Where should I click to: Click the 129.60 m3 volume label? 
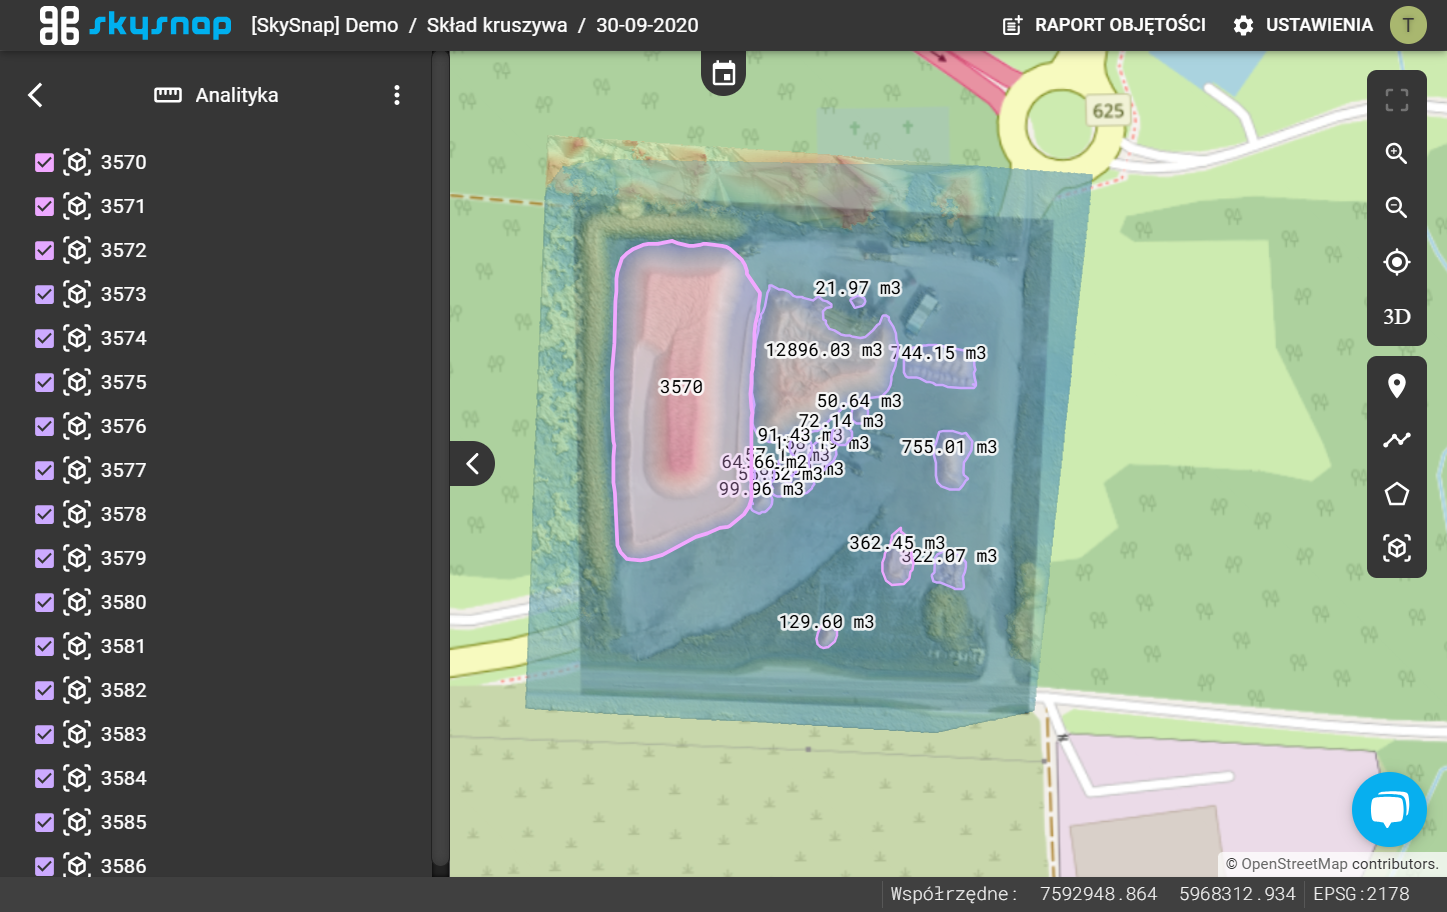(826, 622)
